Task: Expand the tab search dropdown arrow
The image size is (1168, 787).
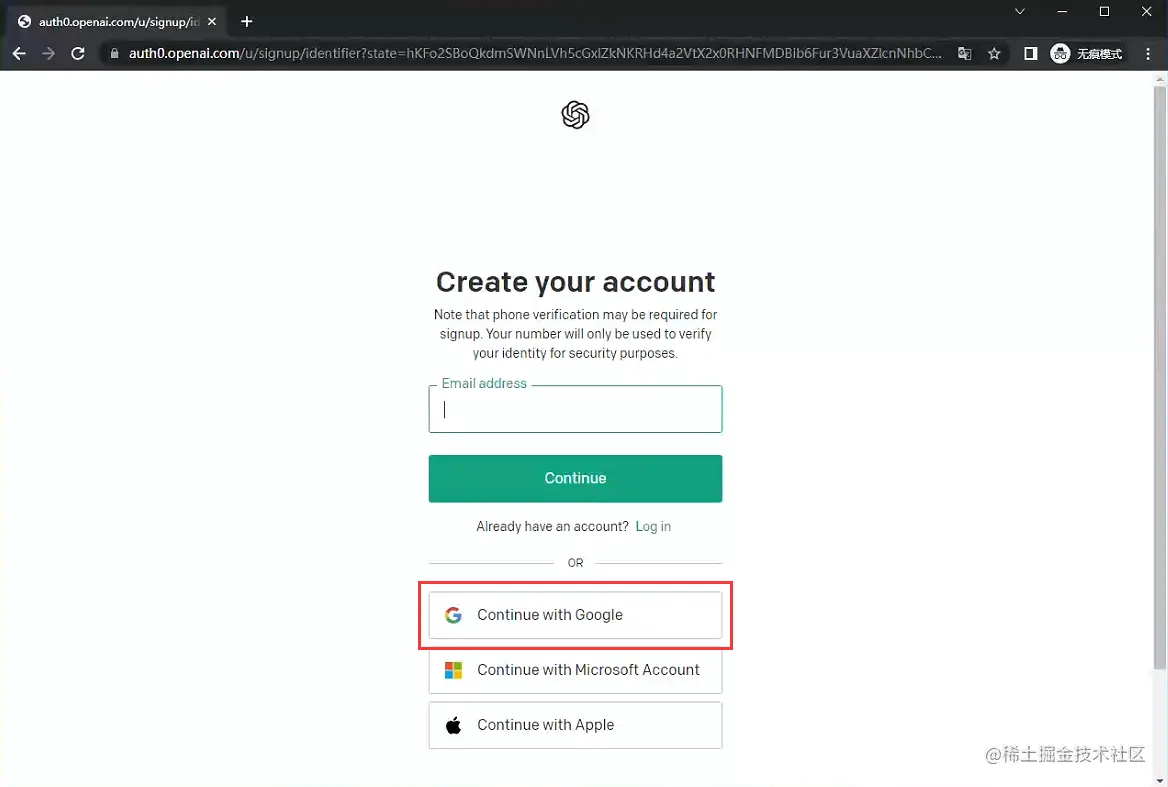Action: pos(1020,12)
